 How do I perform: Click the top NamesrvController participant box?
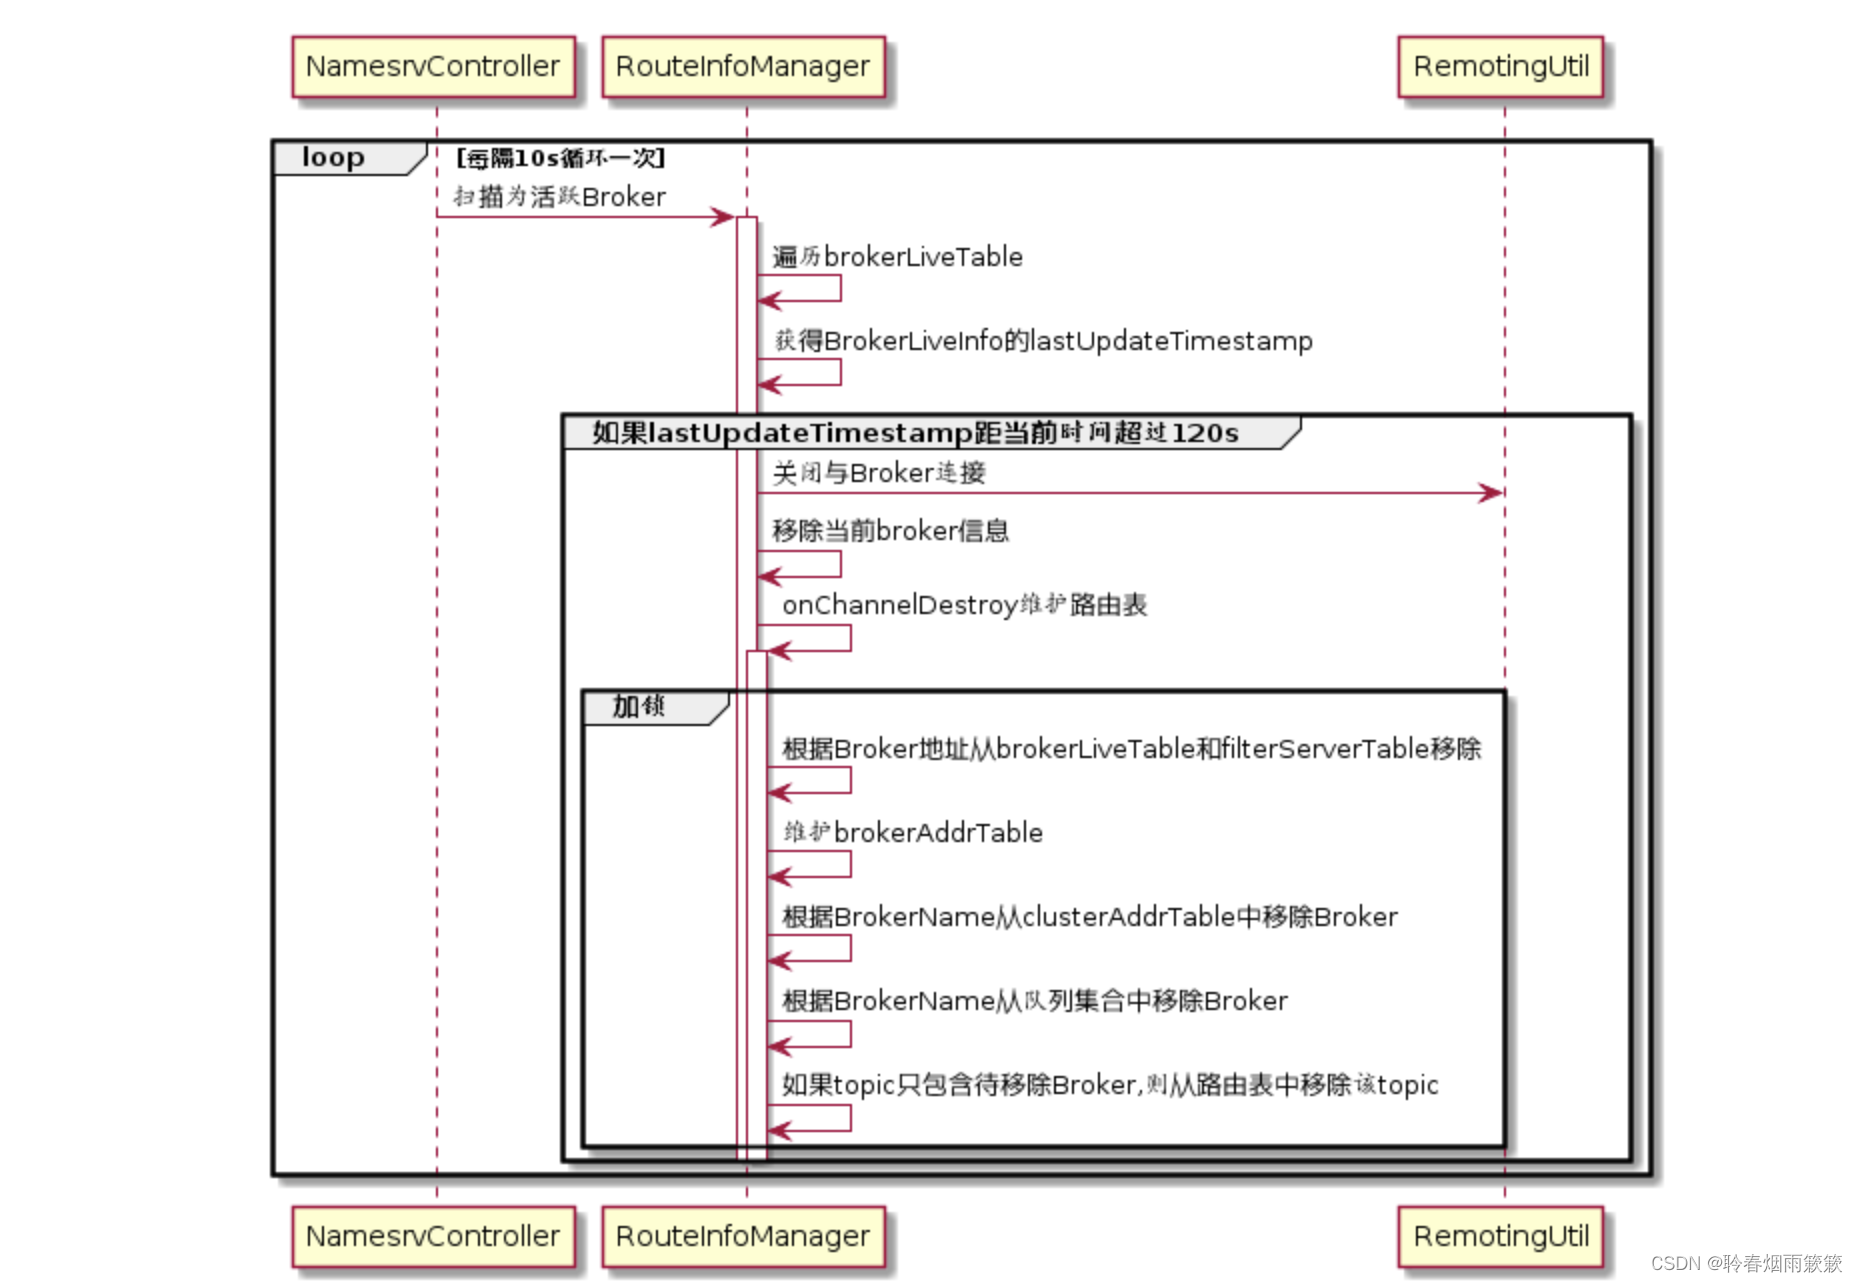click(433, 67)
